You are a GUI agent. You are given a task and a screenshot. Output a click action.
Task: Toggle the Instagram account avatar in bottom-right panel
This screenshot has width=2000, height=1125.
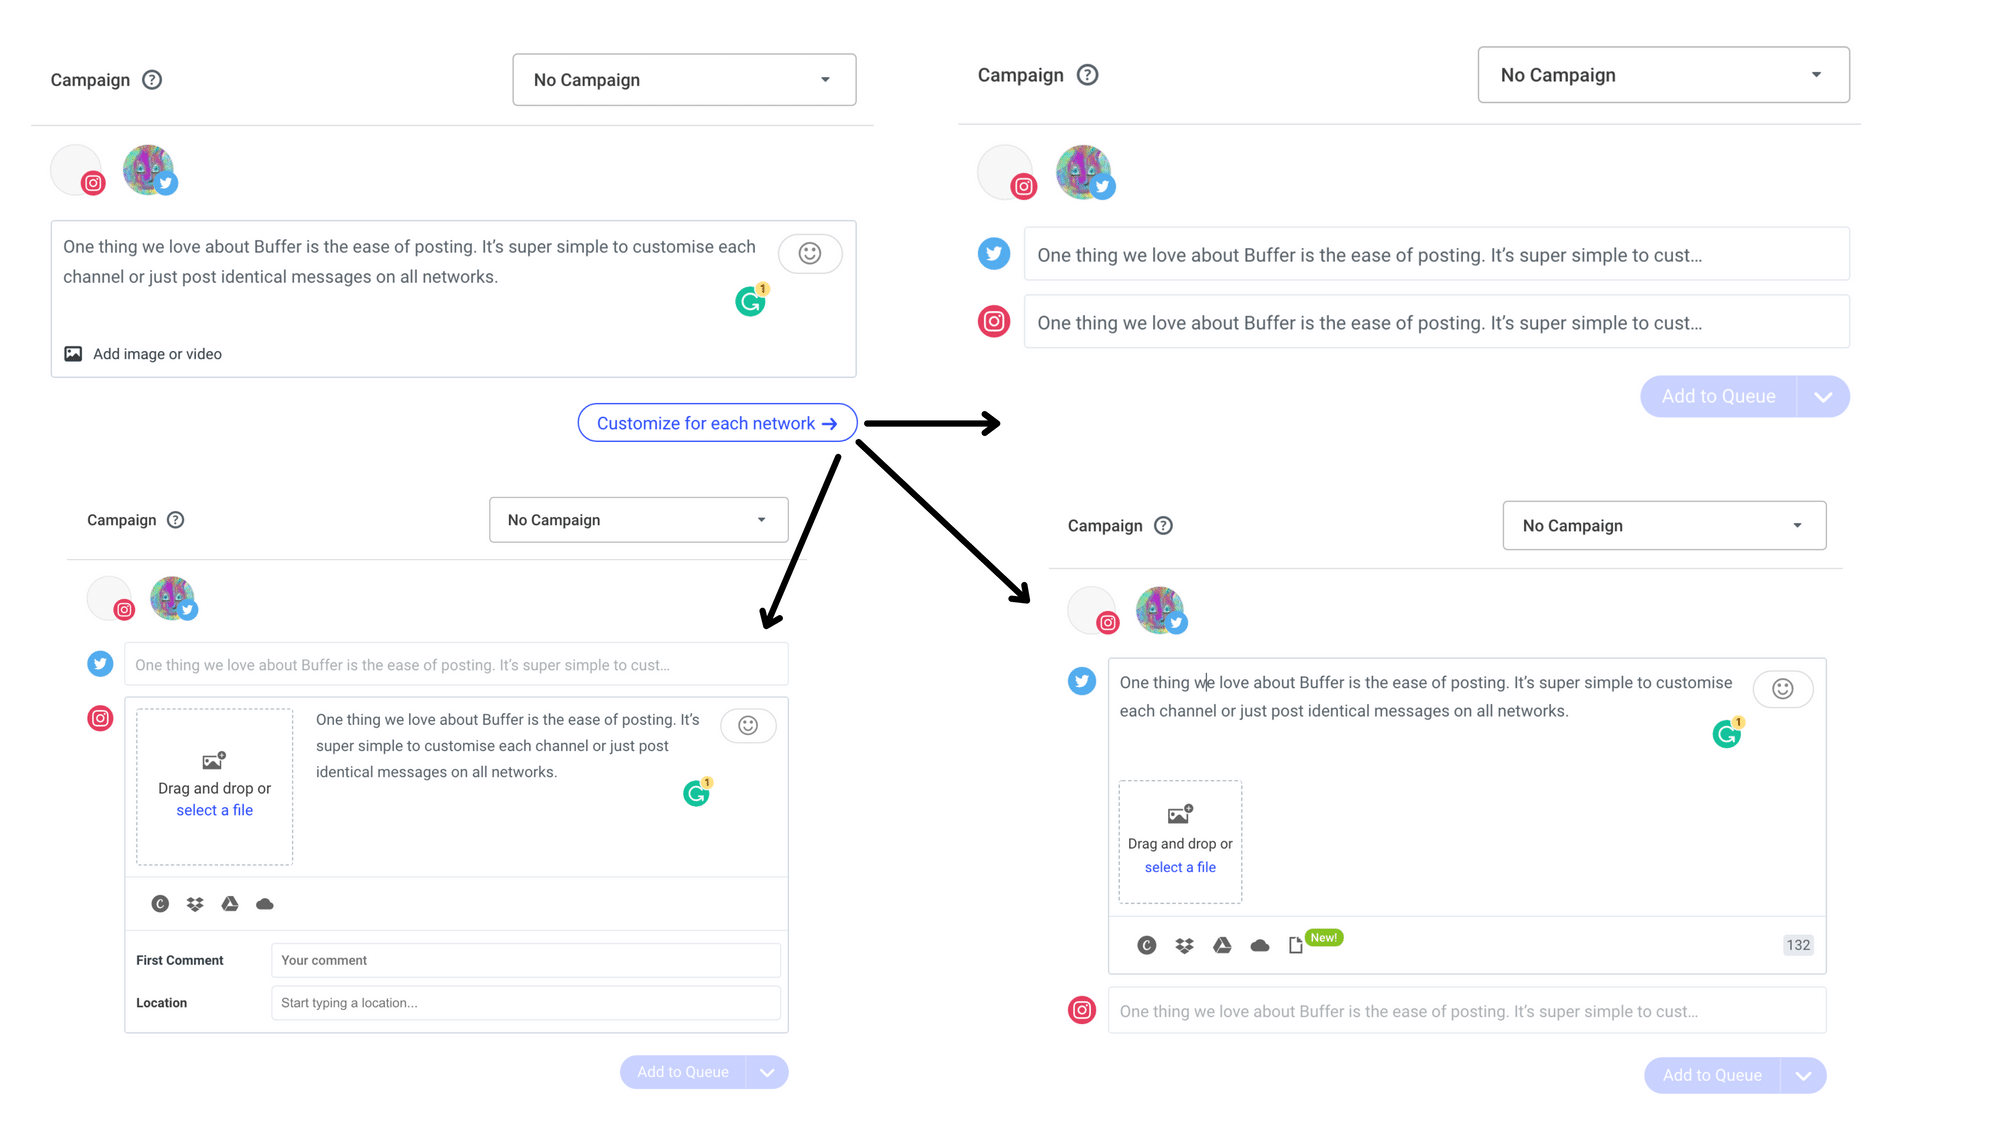tap(1092, 611)
